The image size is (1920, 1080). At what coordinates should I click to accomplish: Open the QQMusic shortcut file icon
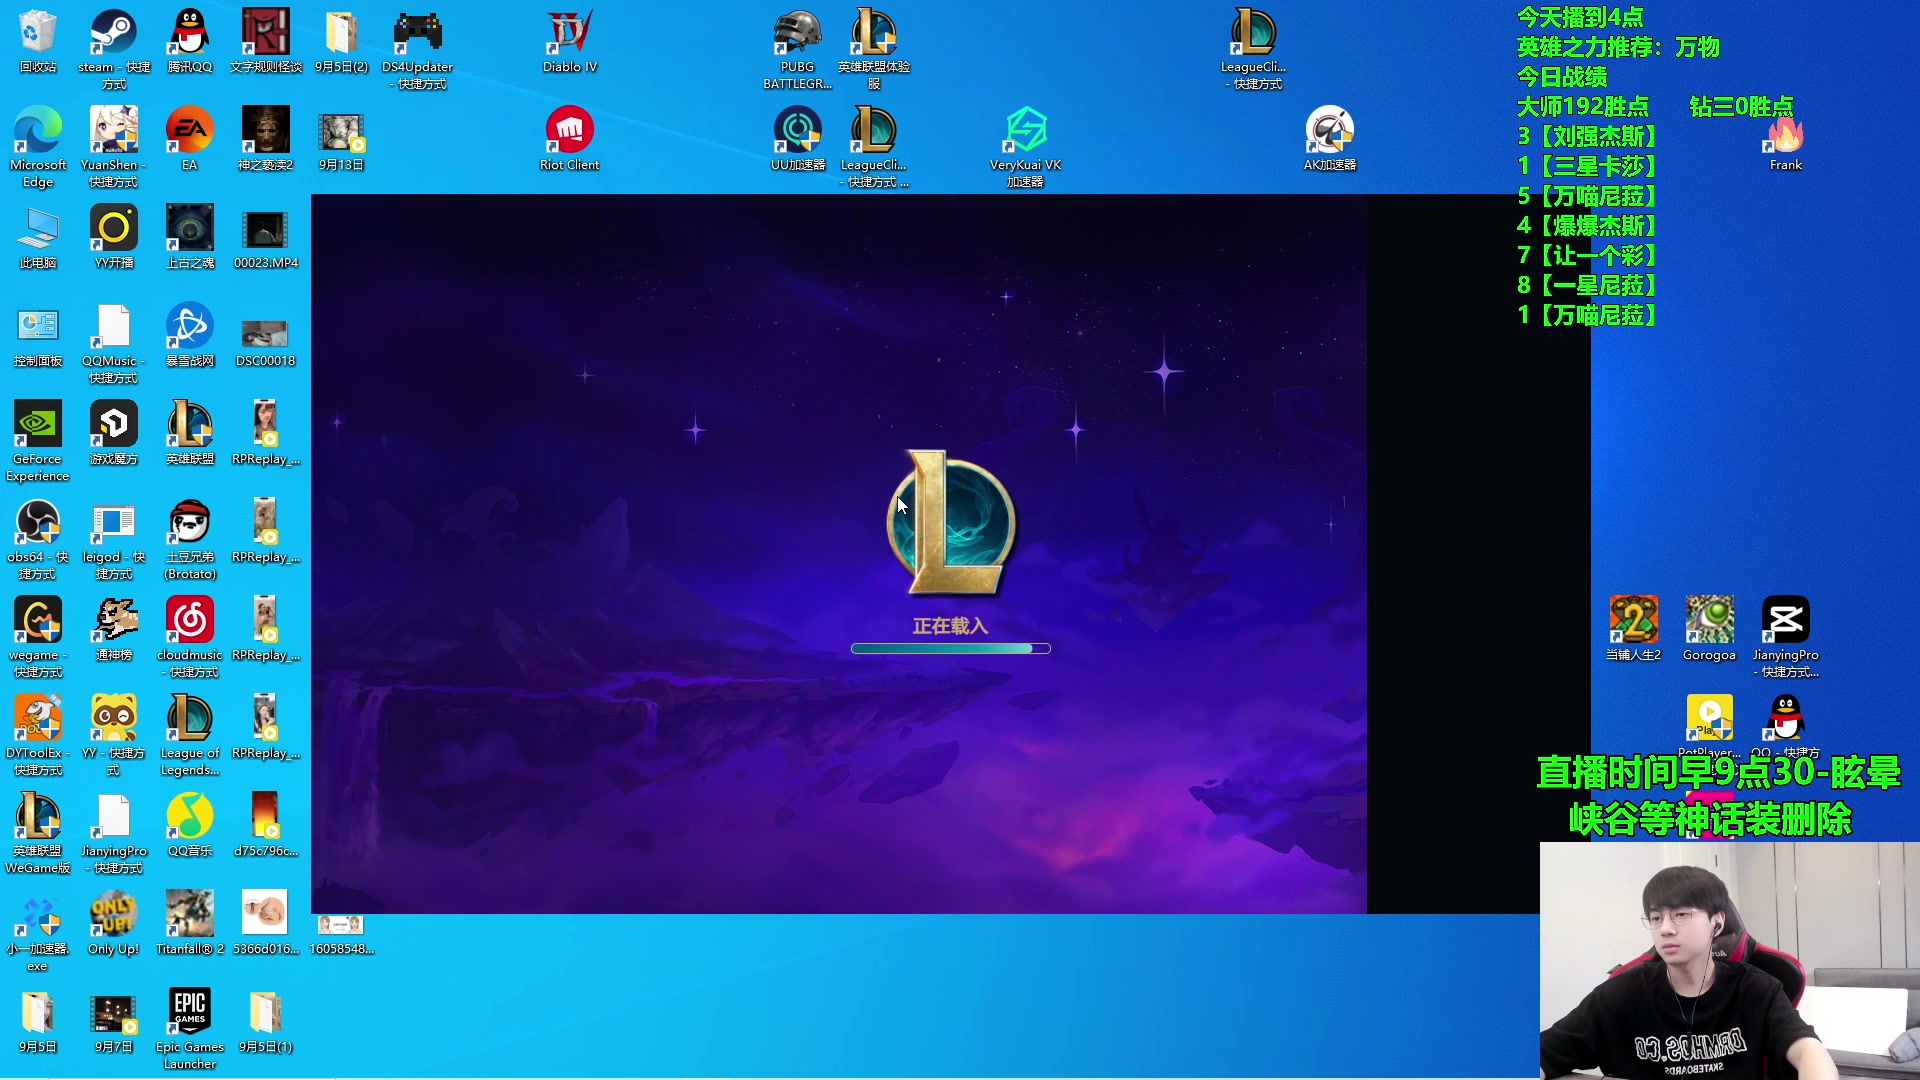(114, 343)
